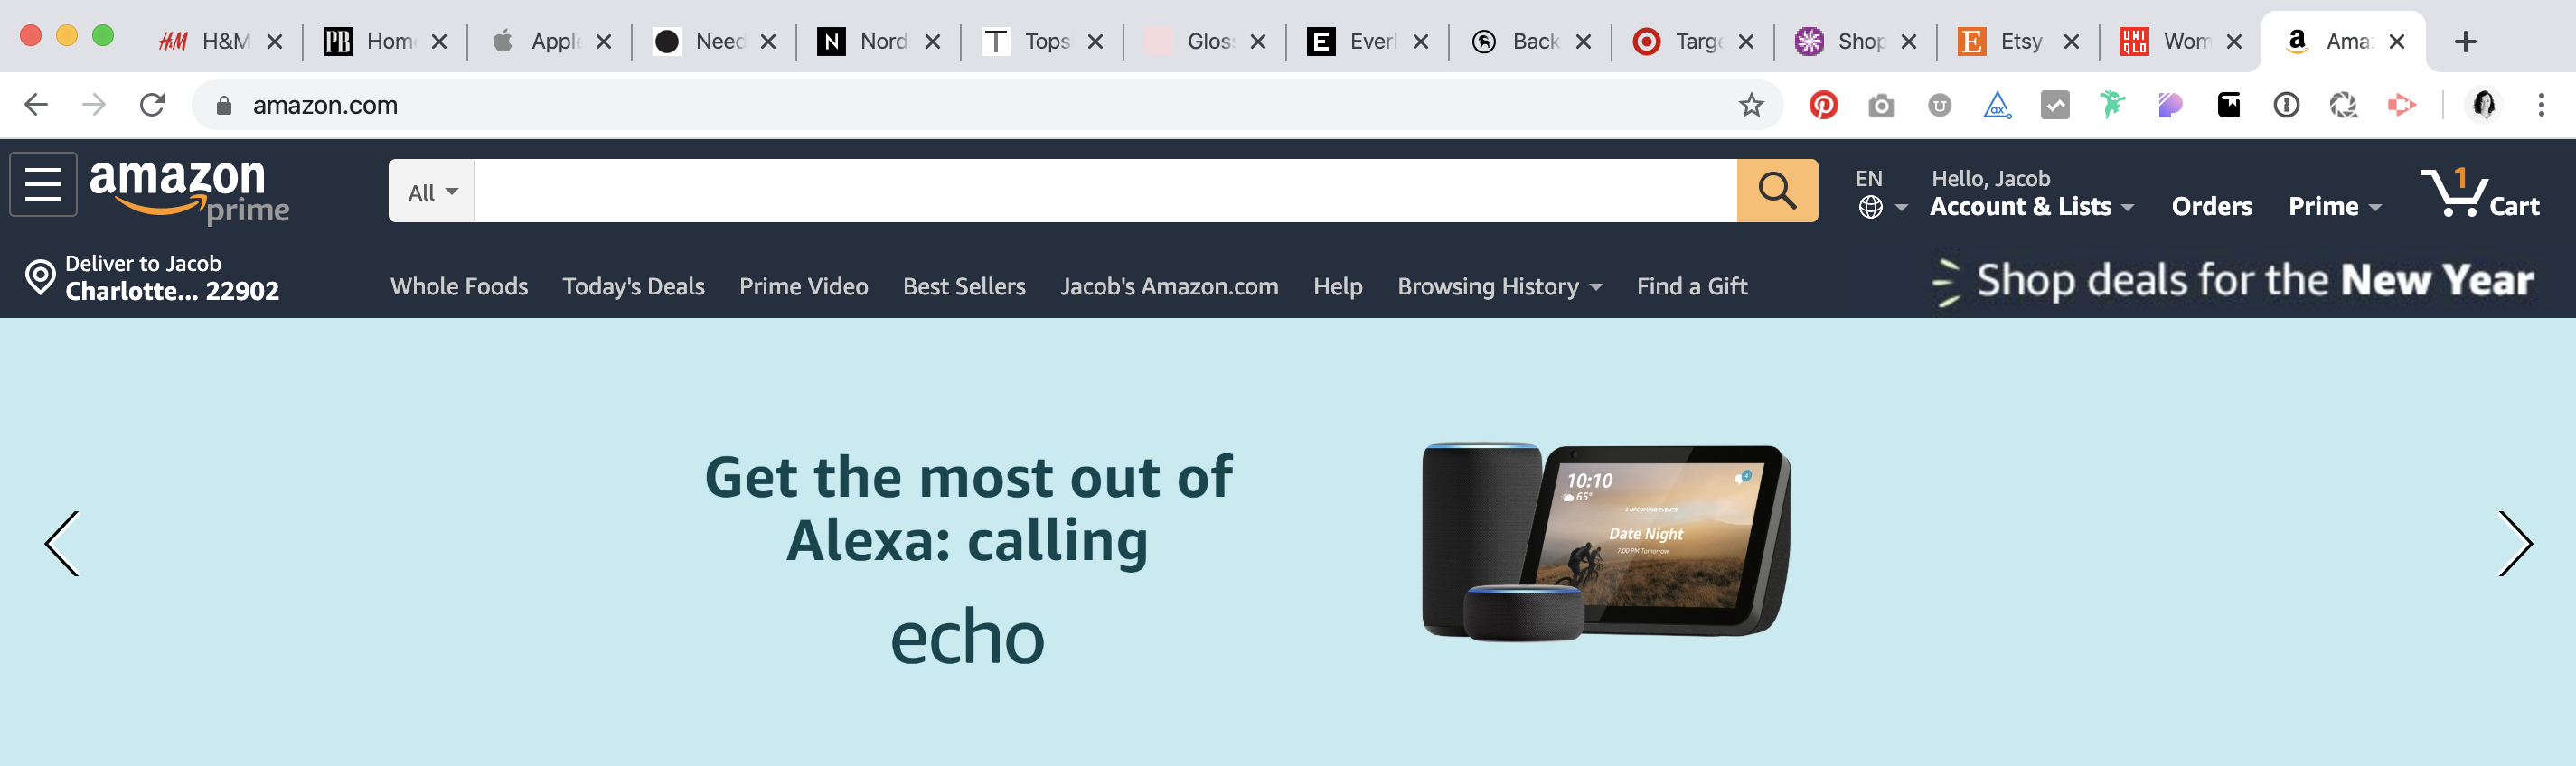Close the Etsy tab
Image resolution: width=2576 pixels, height=766 pixels.
pyautogui.click(x=2071, y=42)
